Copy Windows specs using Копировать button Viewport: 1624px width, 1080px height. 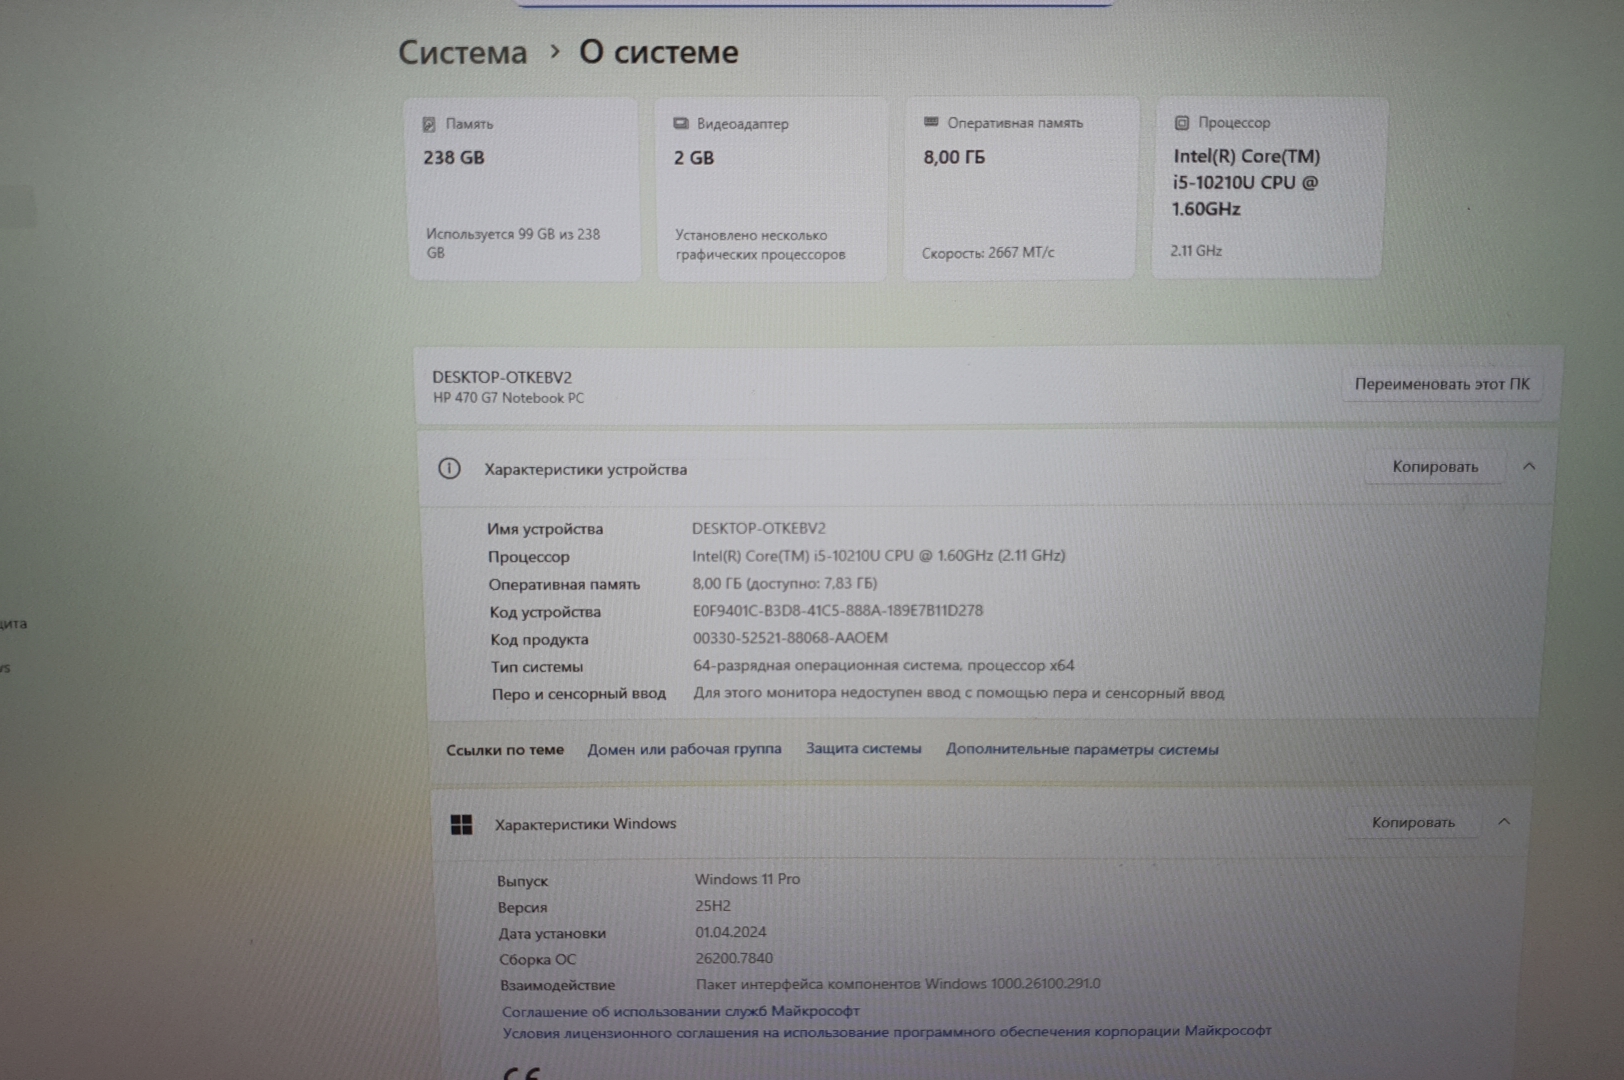coord(1412,822)
